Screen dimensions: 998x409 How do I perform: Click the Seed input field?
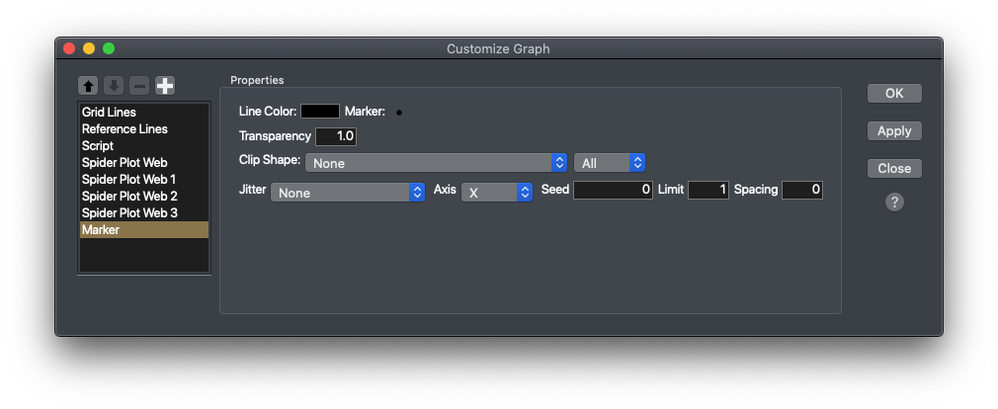click(x=612, y=190)
